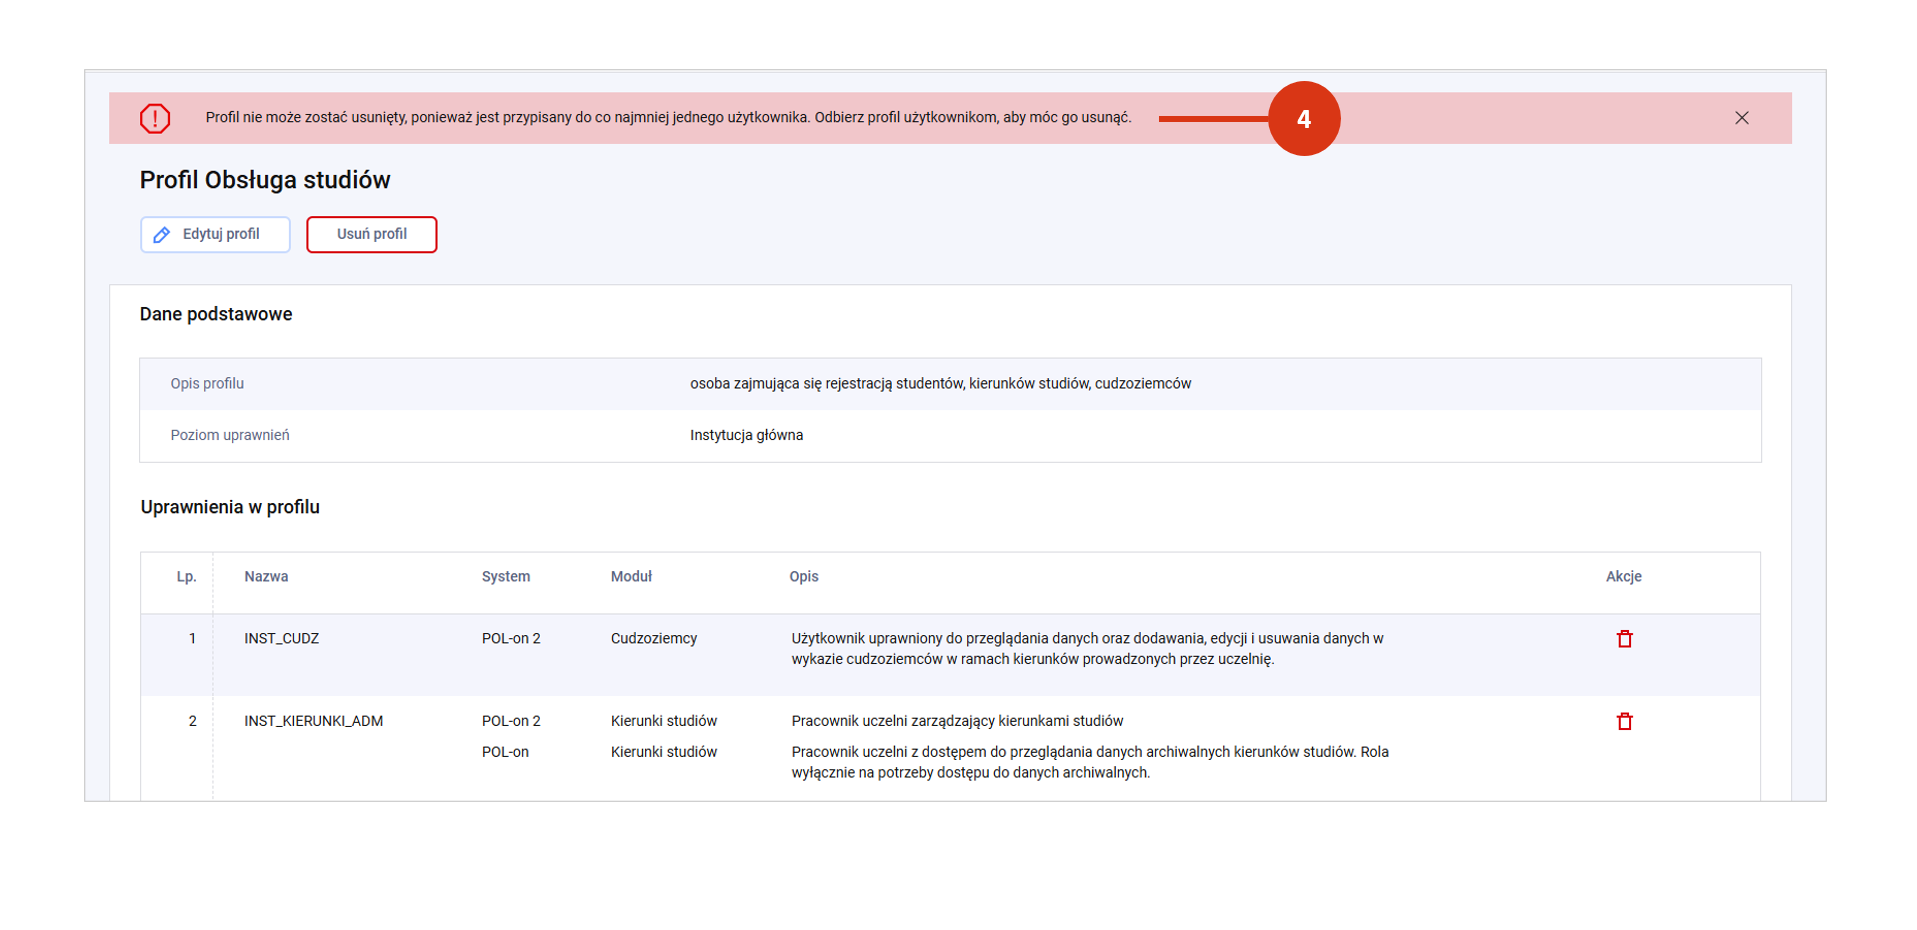Click the error message text in banner
Viewport: 1917px width, 930px height.
[668, 117]
